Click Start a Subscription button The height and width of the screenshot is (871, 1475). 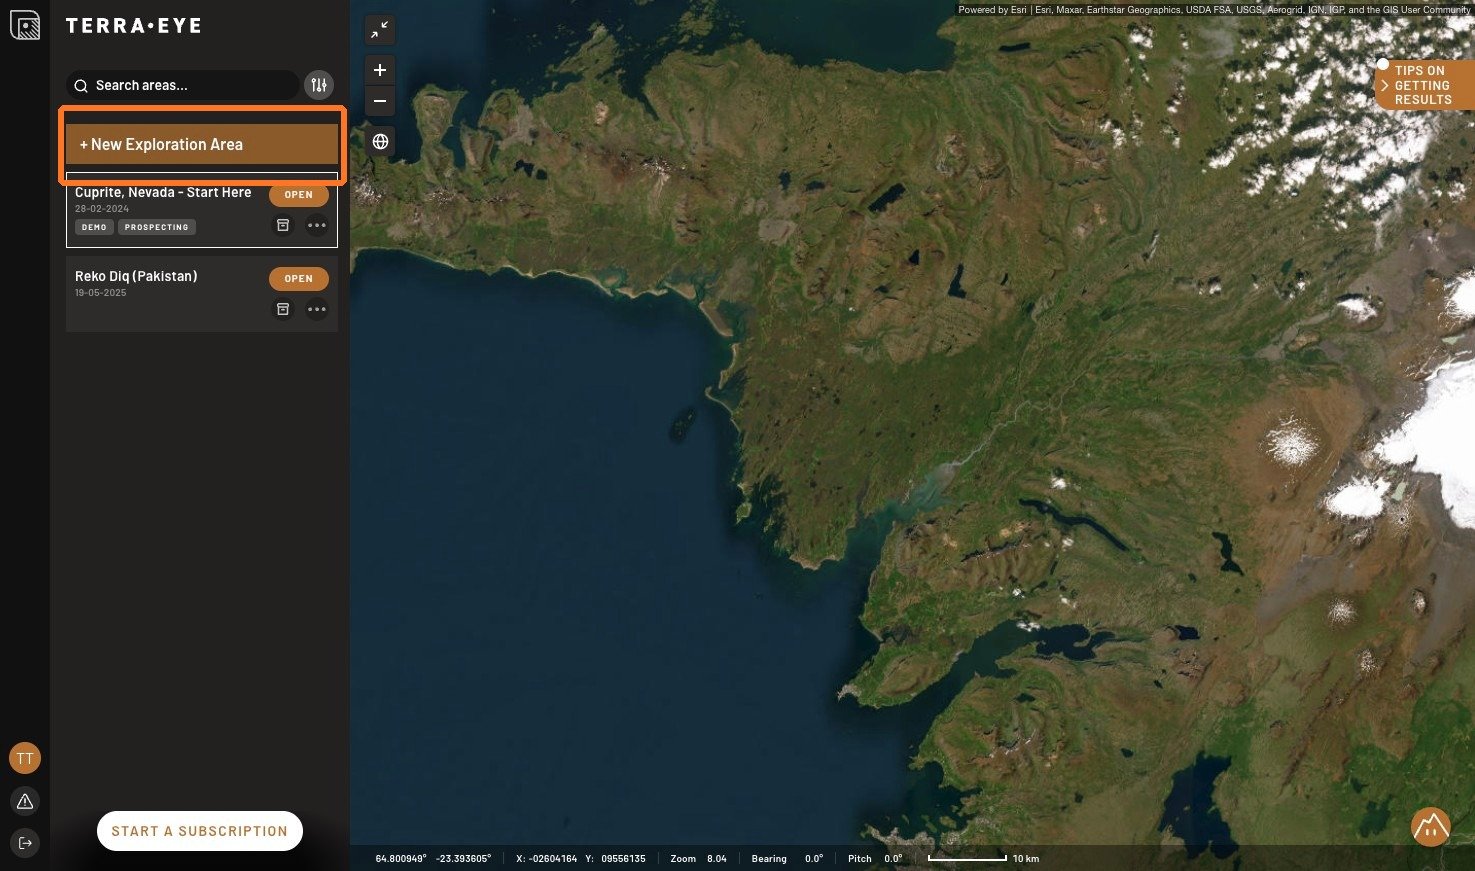200,831
